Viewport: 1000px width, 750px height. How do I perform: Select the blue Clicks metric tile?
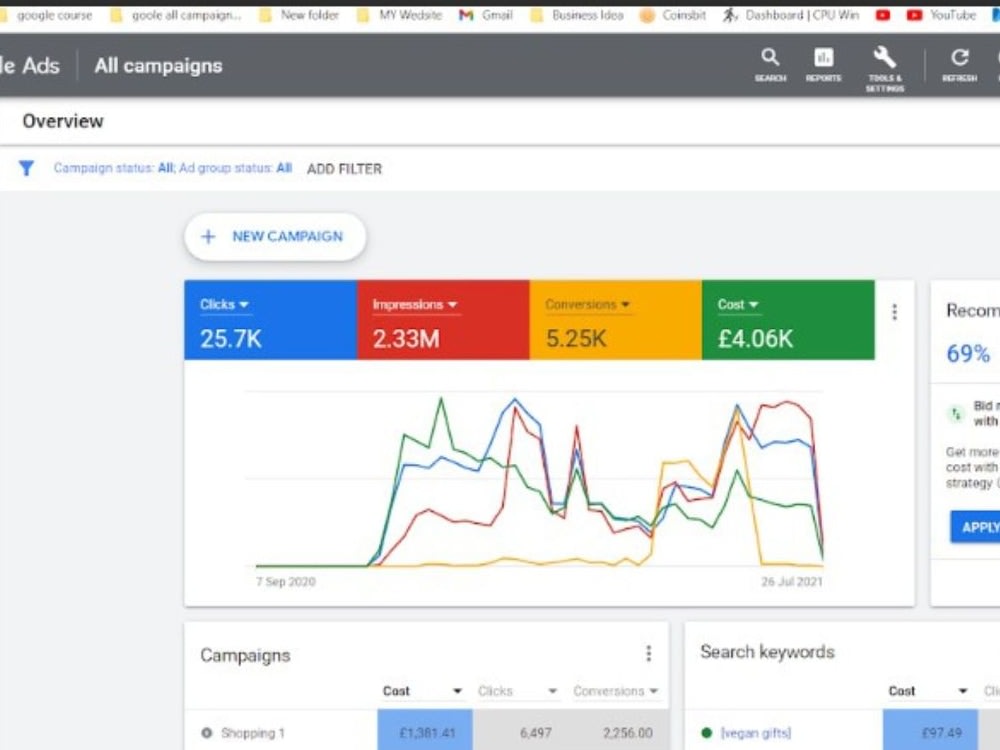click(x=270, y=320)
